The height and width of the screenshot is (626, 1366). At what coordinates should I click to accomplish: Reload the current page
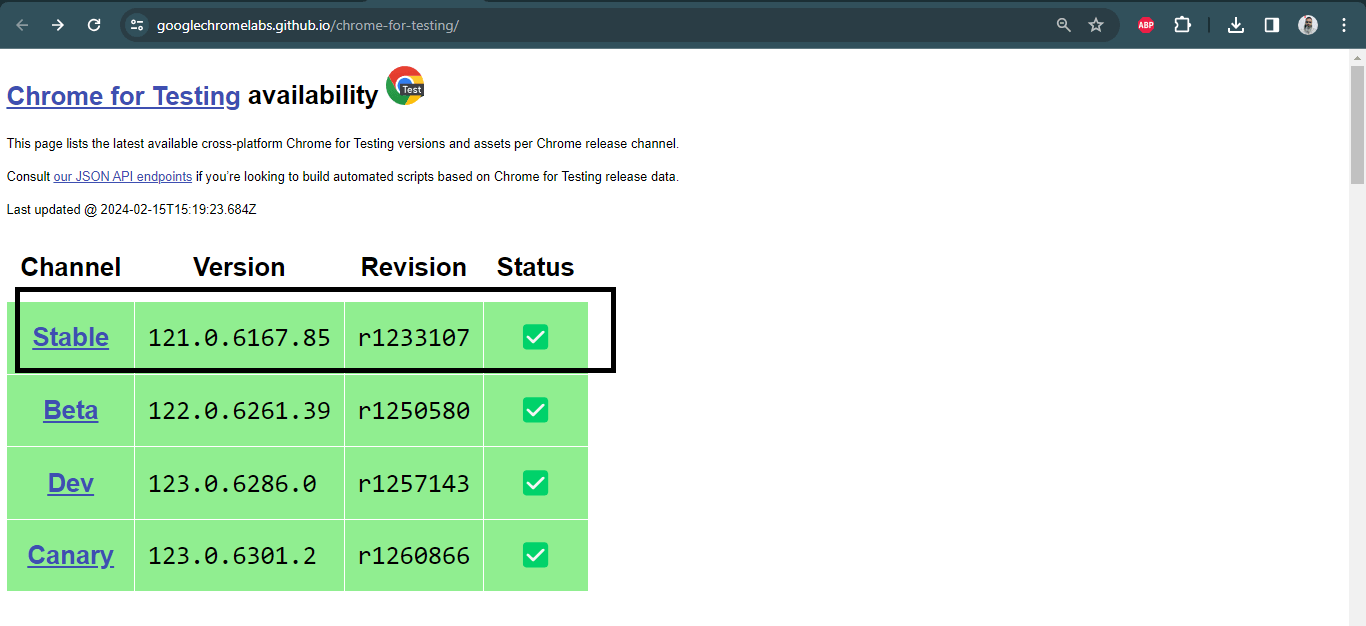(x=94, y=25)
